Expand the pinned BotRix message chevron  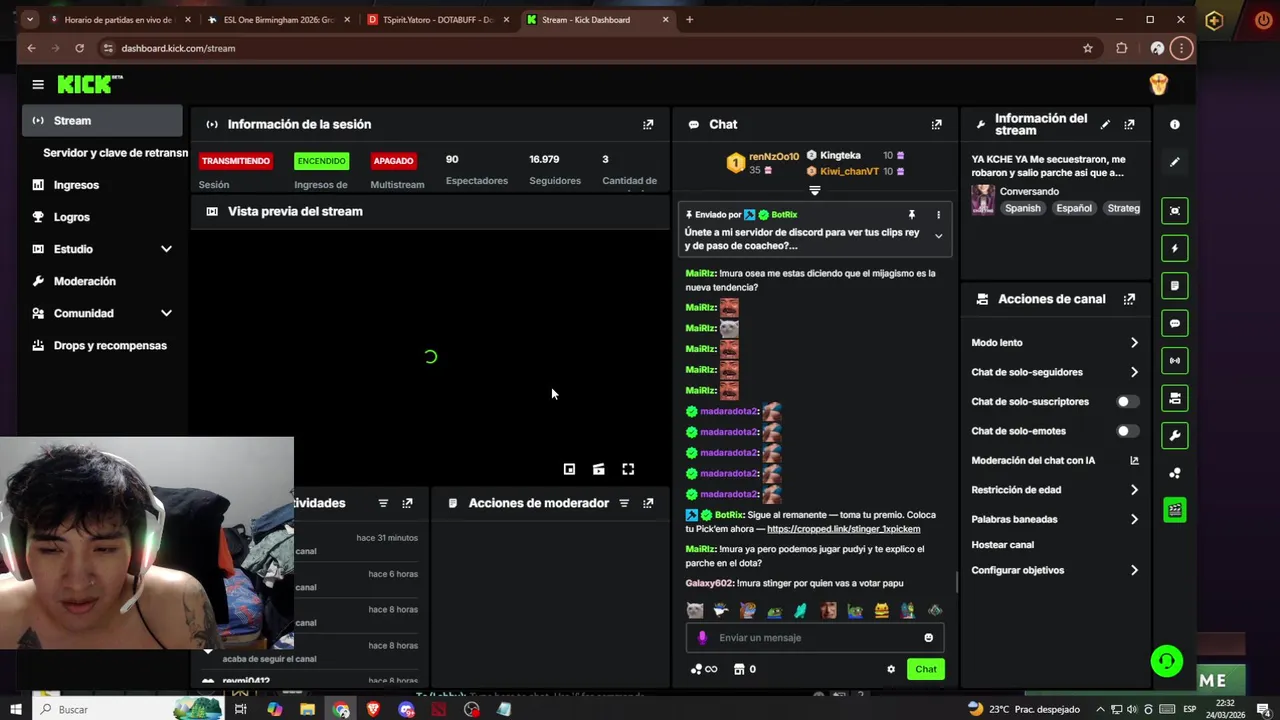(x=938, y=236)
